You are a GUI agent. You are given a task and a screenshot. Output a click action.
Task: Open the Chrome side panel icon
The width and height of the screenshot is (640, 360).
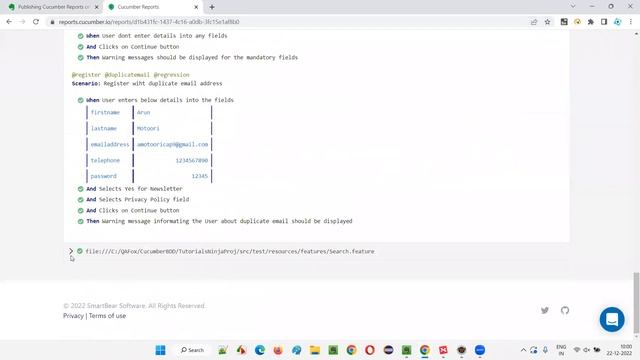pos(604,22)
